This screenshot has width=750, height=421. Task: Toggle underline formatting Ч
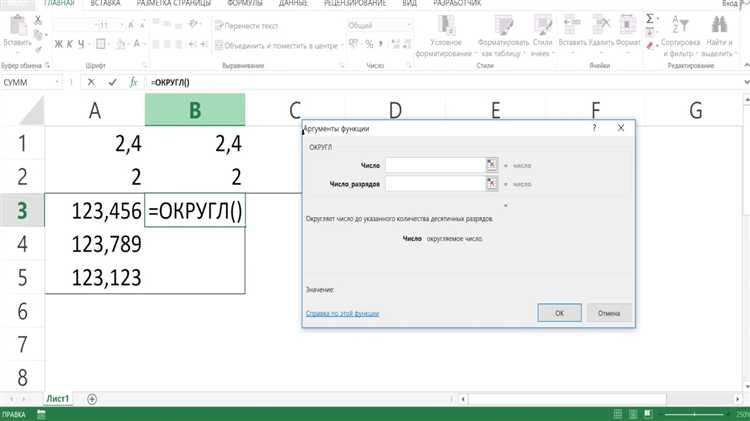81,44
